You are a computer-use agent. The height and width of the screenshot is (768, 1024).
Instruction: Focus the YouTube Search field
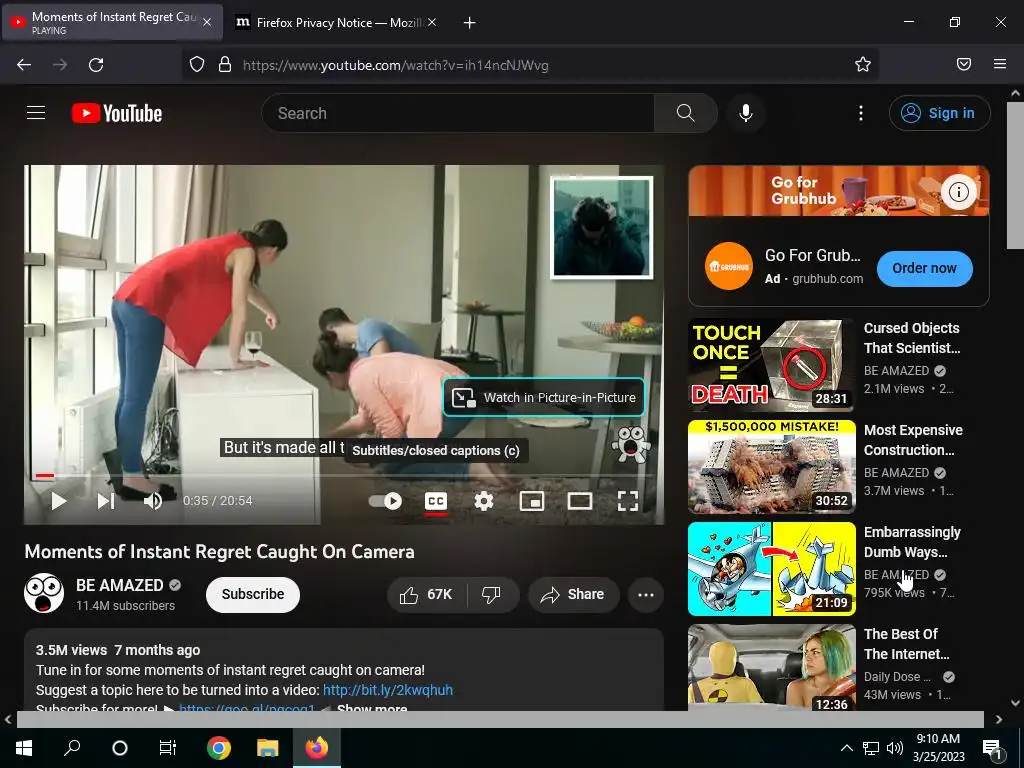click(458, 113)
